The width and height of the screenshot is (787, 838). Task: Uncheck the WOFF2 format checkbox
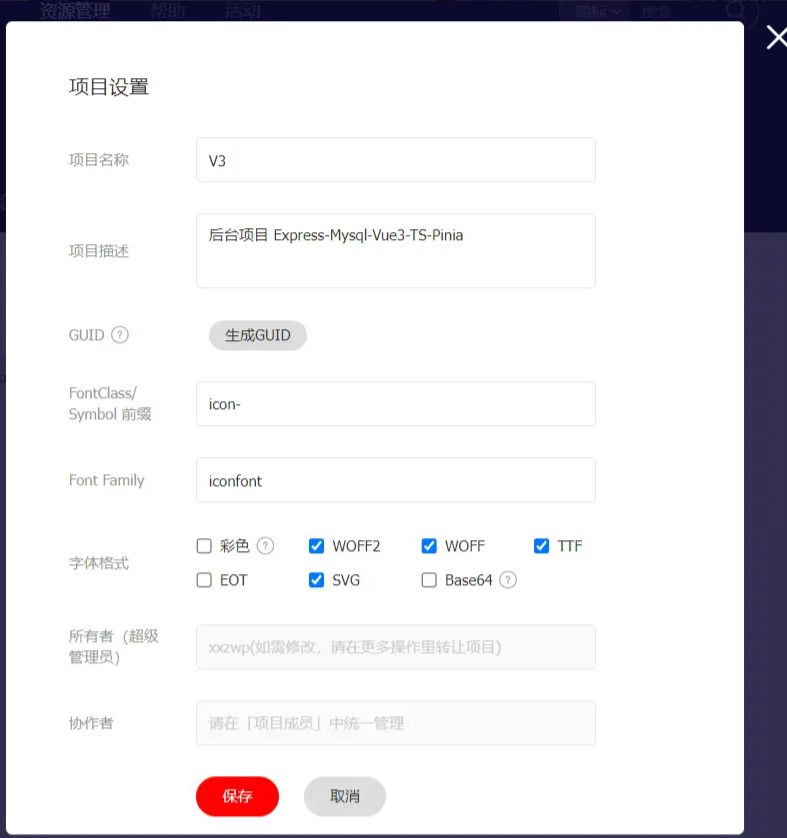tap(316, 546)
